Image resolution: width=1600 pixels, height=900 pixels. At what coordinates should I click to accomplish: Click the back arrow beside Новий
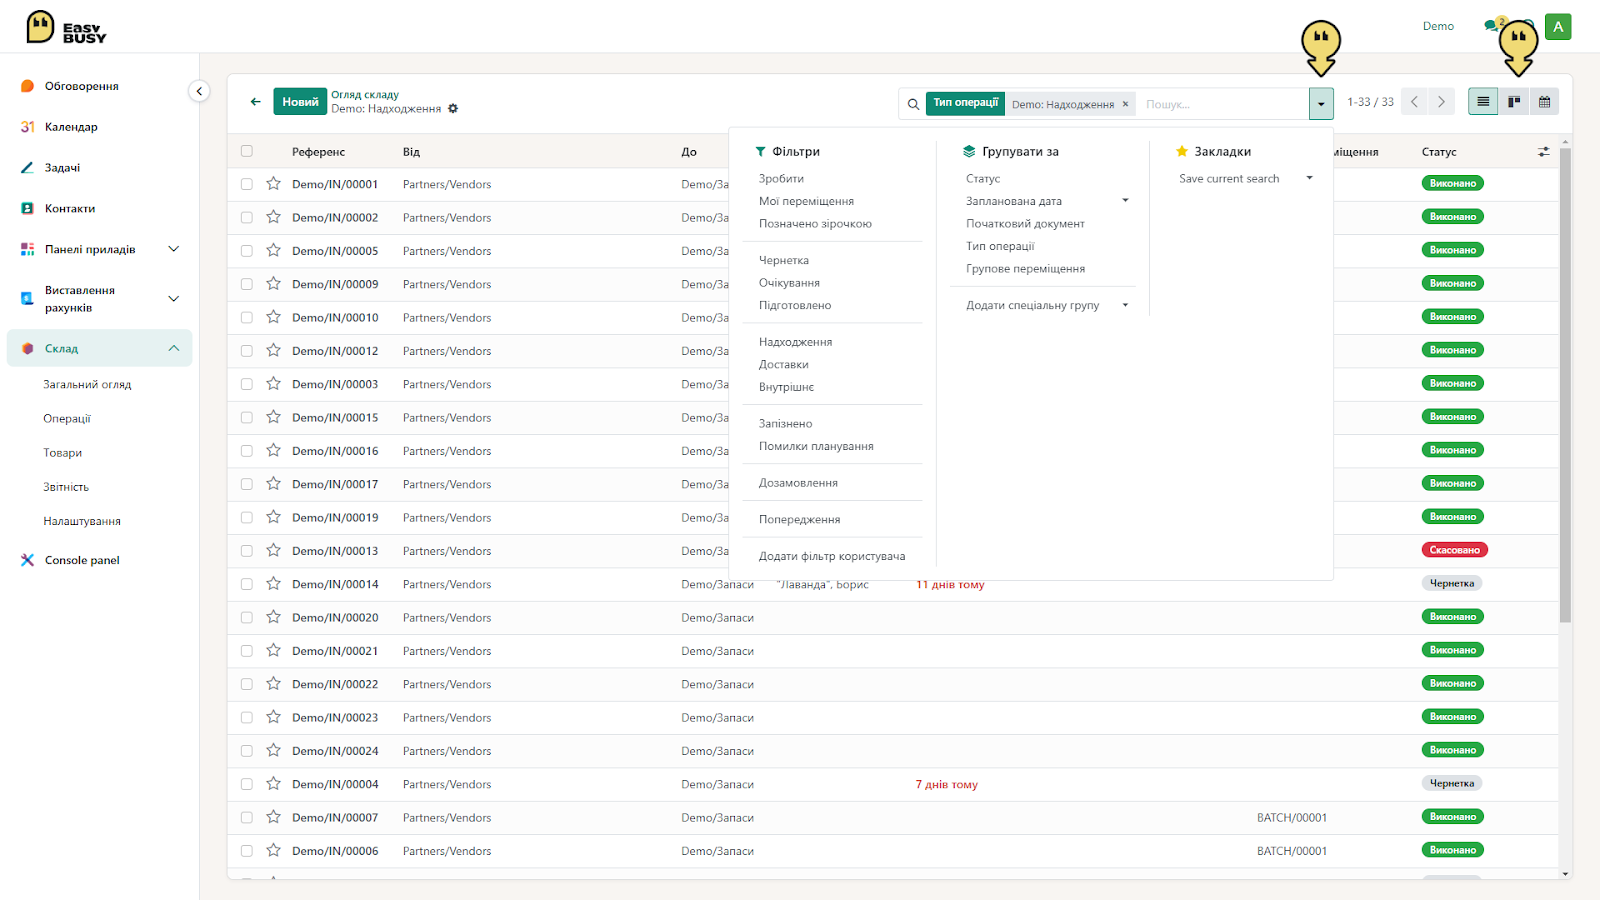(256, 102)
